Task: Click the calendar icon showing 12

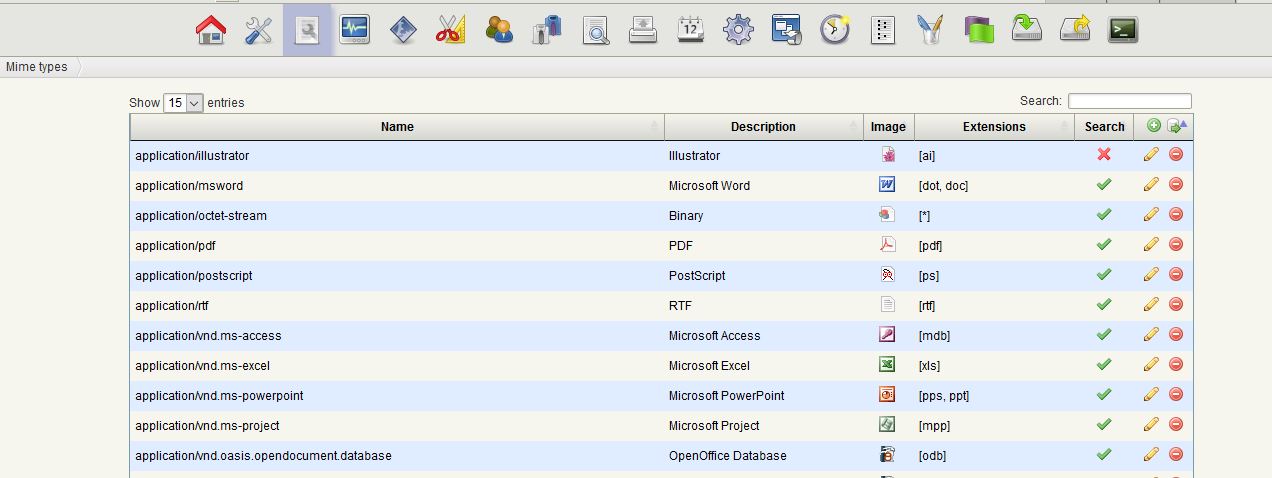Action: [690, 30]
